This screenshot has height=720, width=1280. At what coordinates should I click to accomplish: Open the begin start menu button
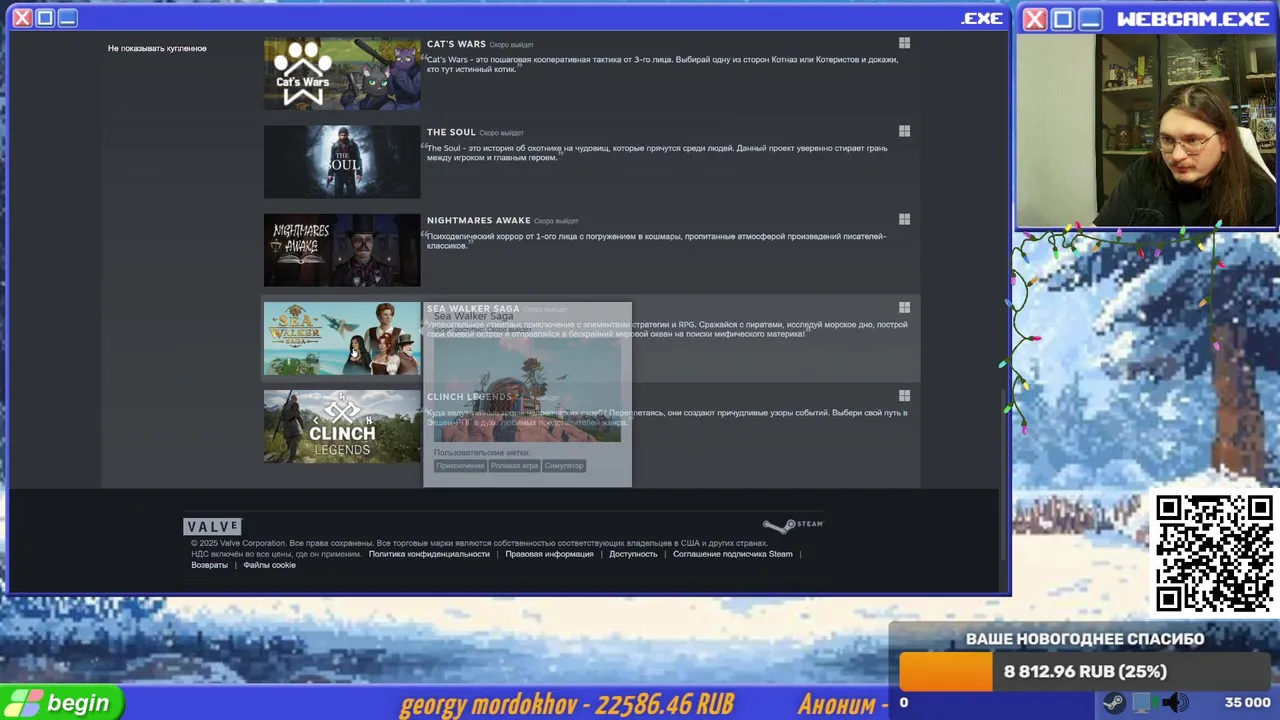62,703
